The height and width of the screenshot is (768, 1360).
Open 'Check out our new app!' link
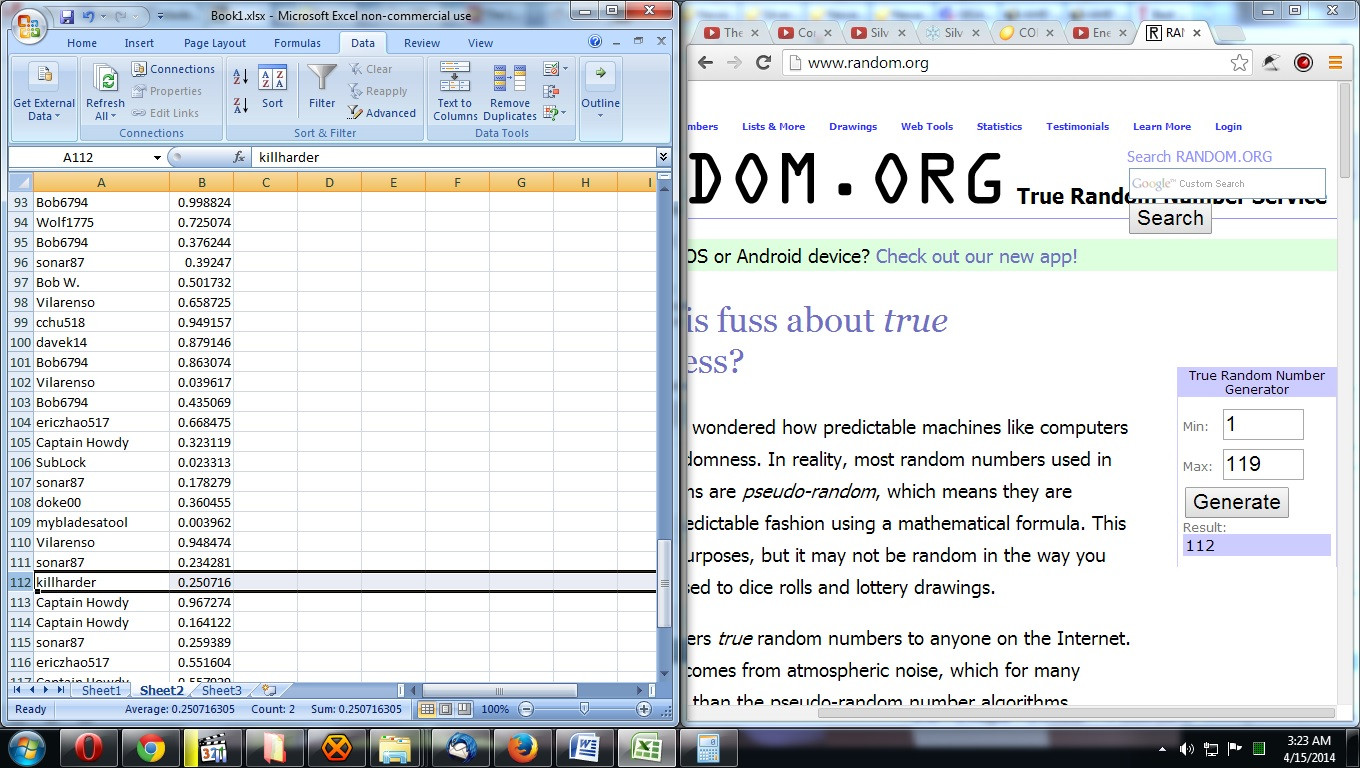[976, 256]
